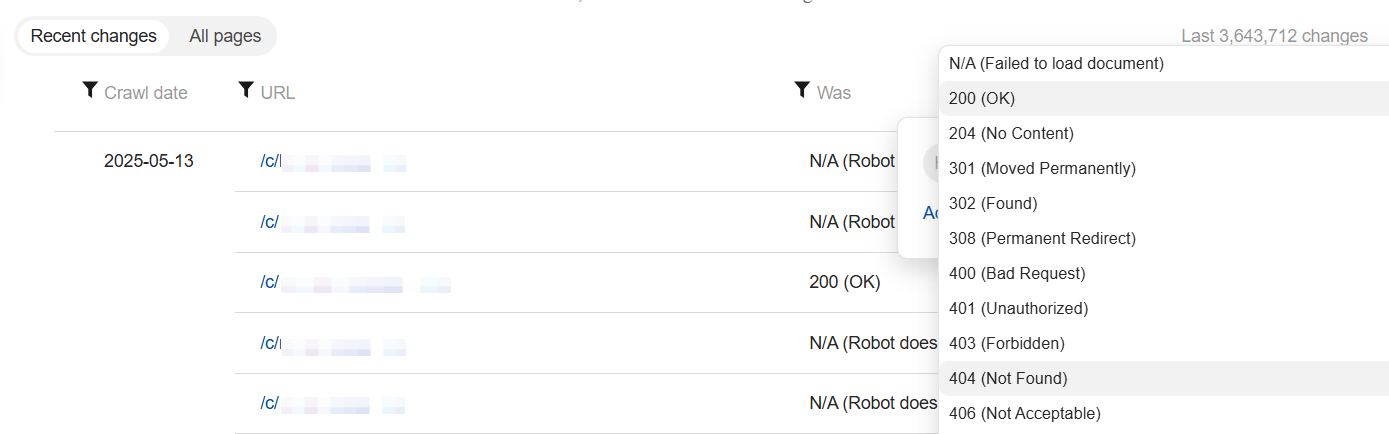Select the 403 (Forbidden) status option
The image size is (1389, 434).
[1006, 343]
